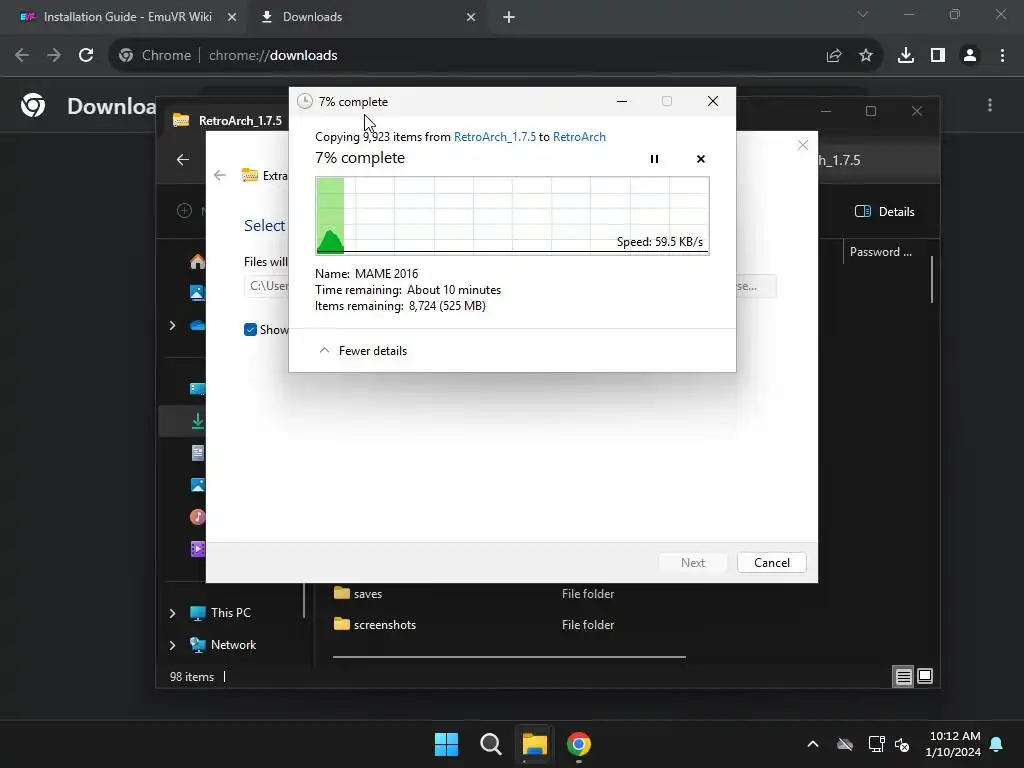The width and height of the screenshot is (1024, 768).
Task: Reload the Chrome page
Action: [86, 56]
